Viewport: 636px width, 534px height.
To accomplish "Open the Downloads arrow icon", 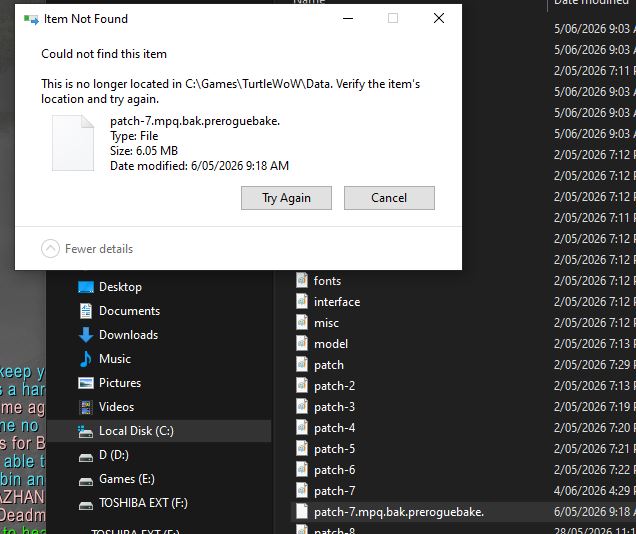I will tap(86, 335).
